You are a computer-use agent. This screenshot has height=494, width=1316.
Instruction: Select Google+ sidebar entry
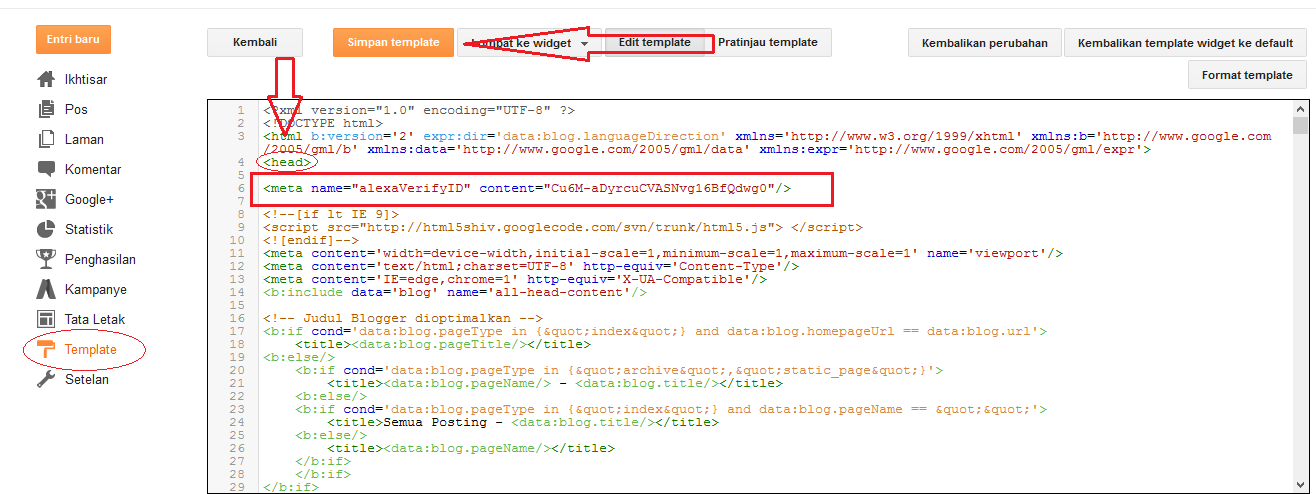pyautogui.click(x=89, y=200)
